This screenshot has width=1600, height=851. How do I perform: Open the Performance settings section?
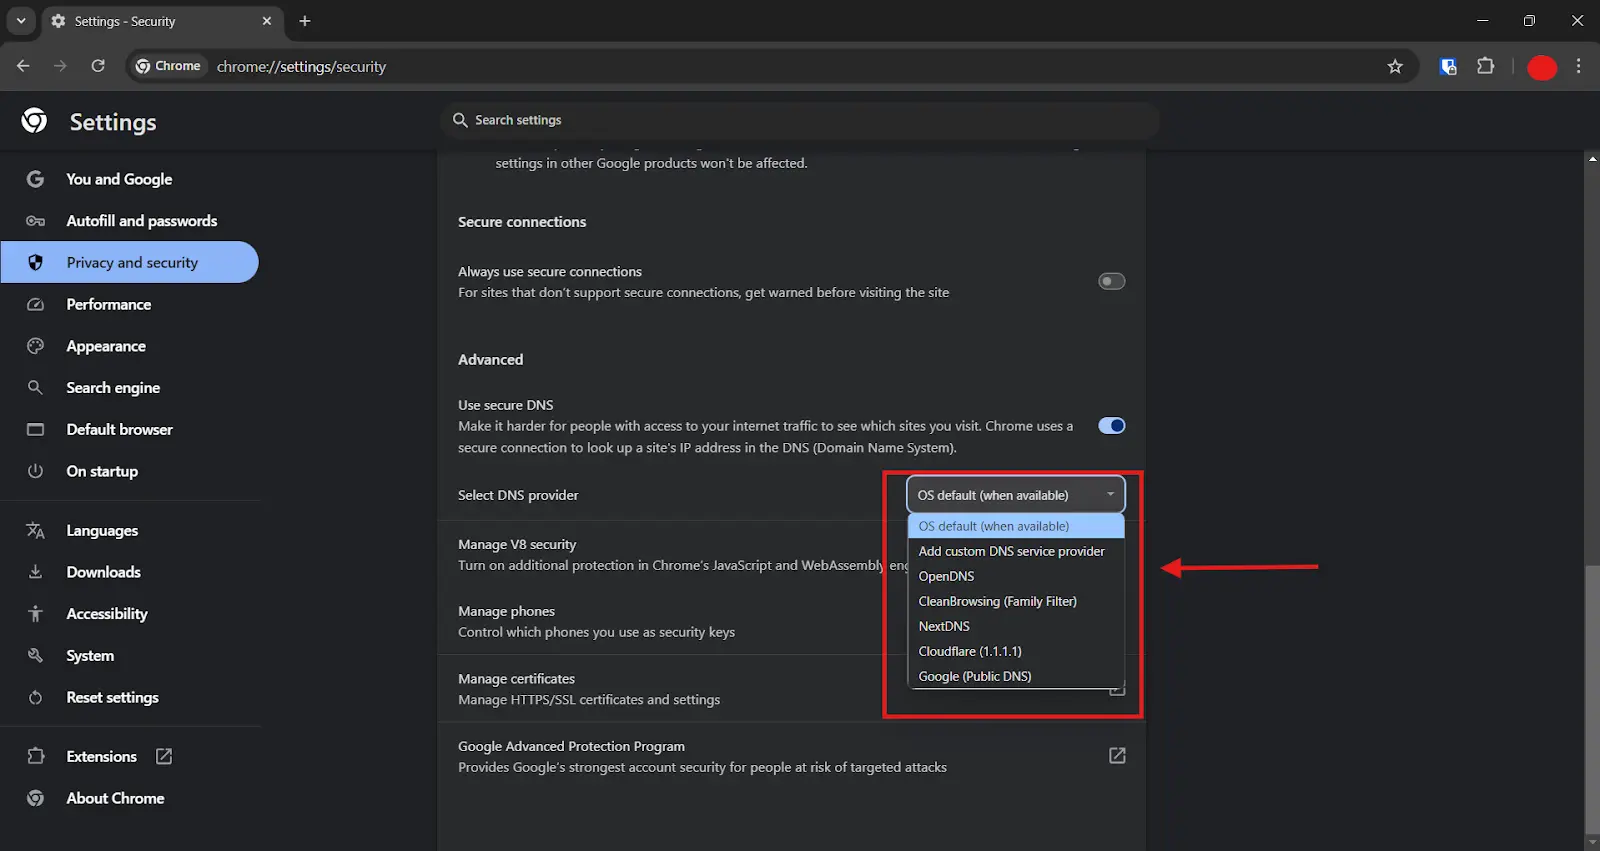tap(108, 305)
